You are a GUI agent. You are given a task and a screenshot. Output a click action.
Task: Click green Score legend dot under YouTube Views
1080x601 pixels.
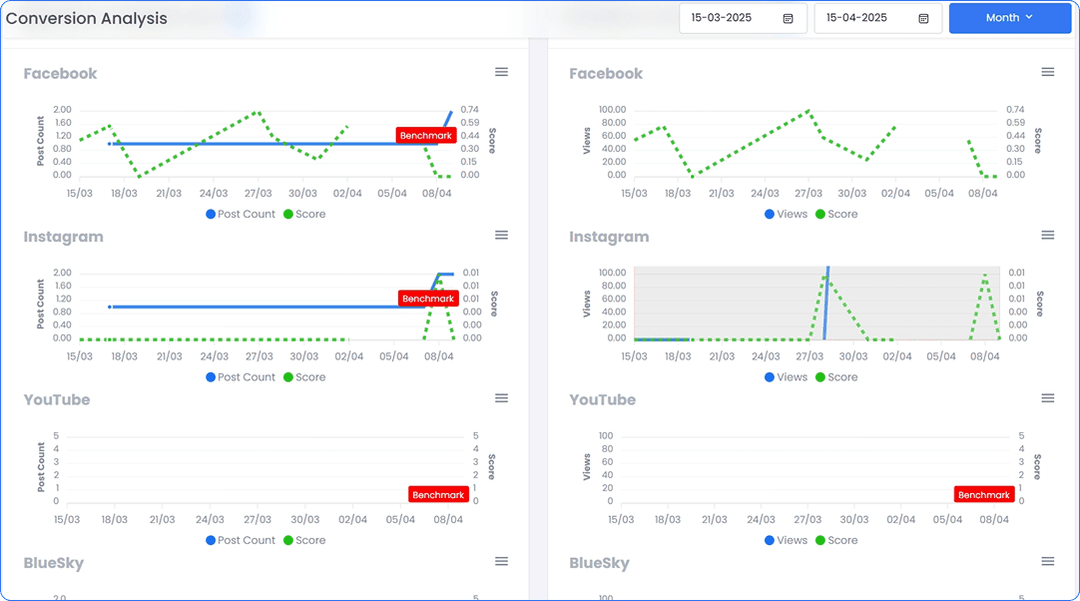tap(821, 540)
